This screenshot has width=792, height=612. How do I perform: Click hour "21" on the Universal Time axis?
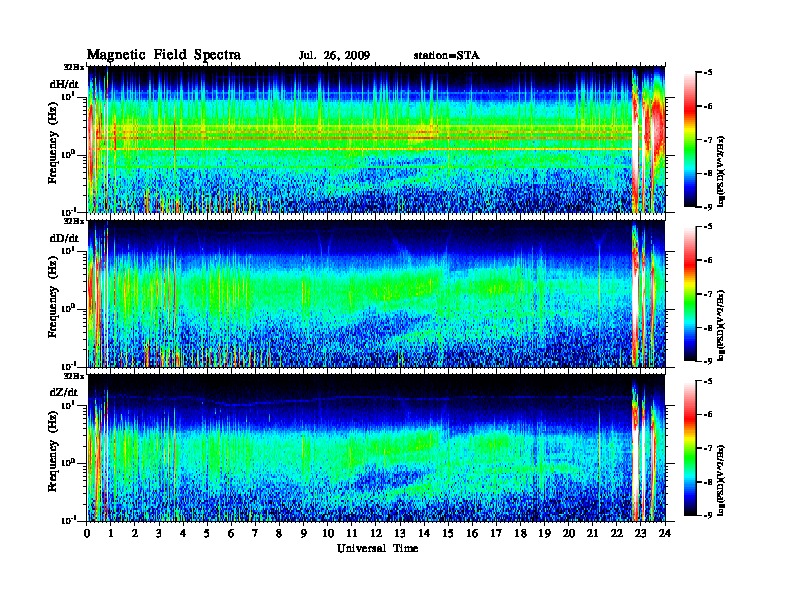pyautogui.click(x=593, y=533)
